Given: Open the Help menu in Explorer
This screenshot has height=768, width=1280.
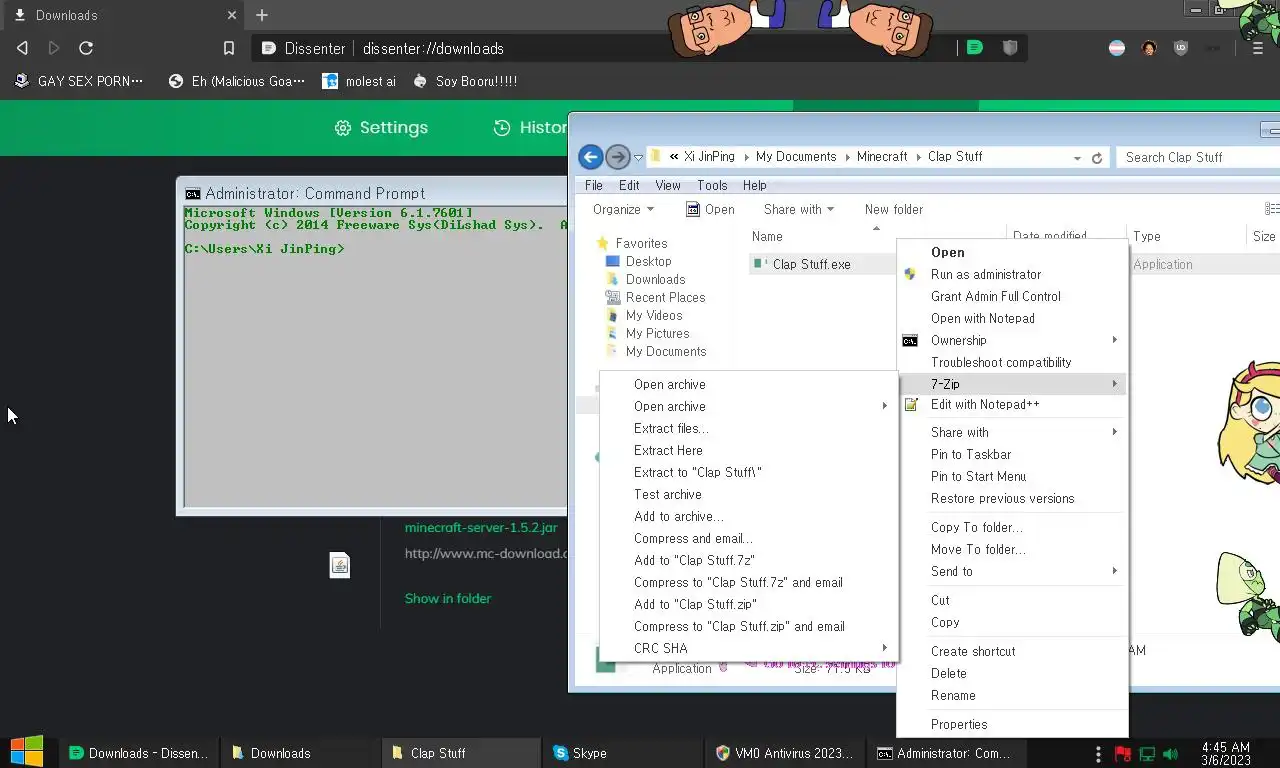Looking at the screenshot, I should click(x=755, y=186).
